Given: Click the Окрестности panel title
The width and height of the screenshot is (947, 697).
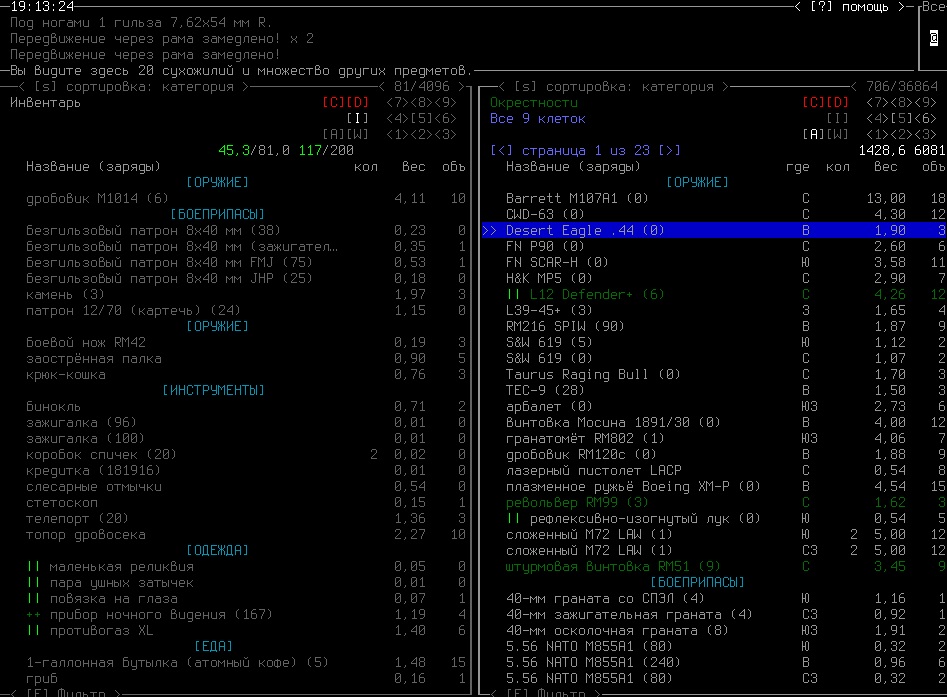Looking at the screenshot, I should click(534, 103).
